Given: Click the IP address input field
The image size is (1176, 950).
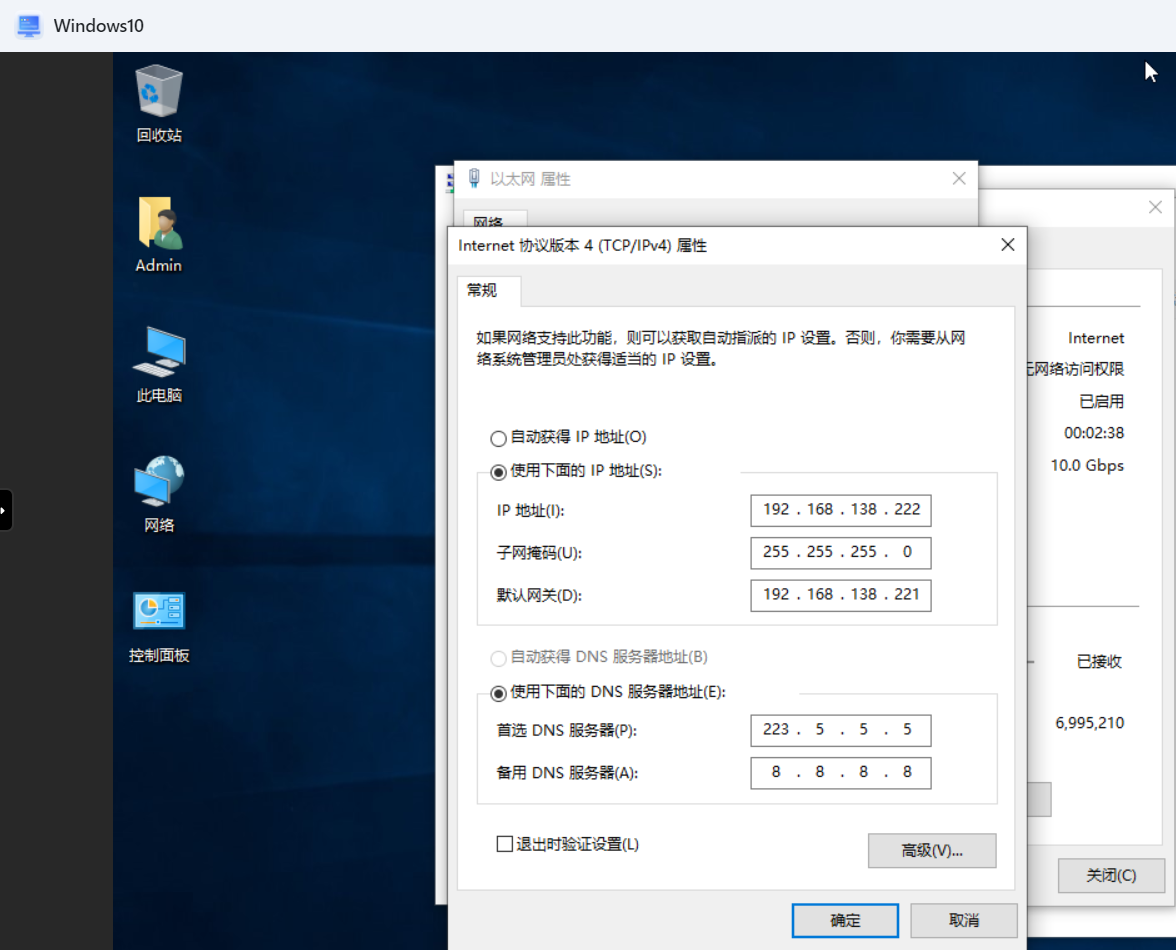Looking at the screenshot, I should click(840, 510).
